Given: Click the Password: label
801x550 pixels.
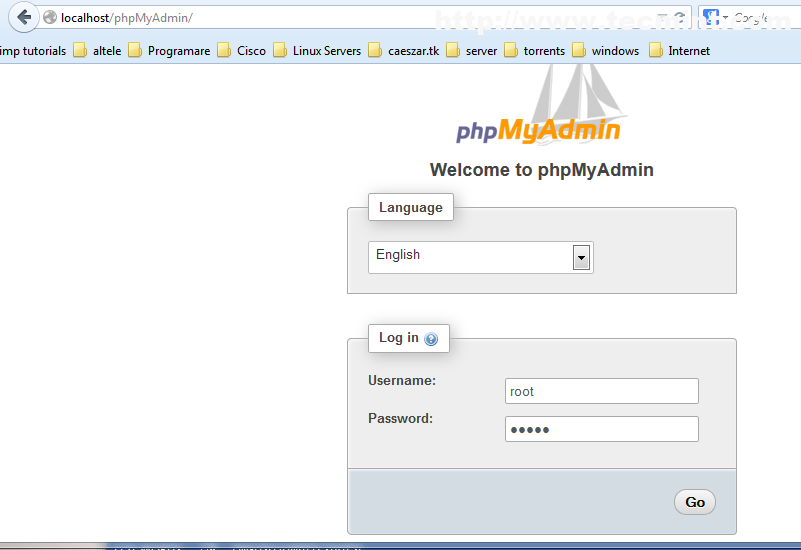Looking at the screenshot, I should pos(400,418).
